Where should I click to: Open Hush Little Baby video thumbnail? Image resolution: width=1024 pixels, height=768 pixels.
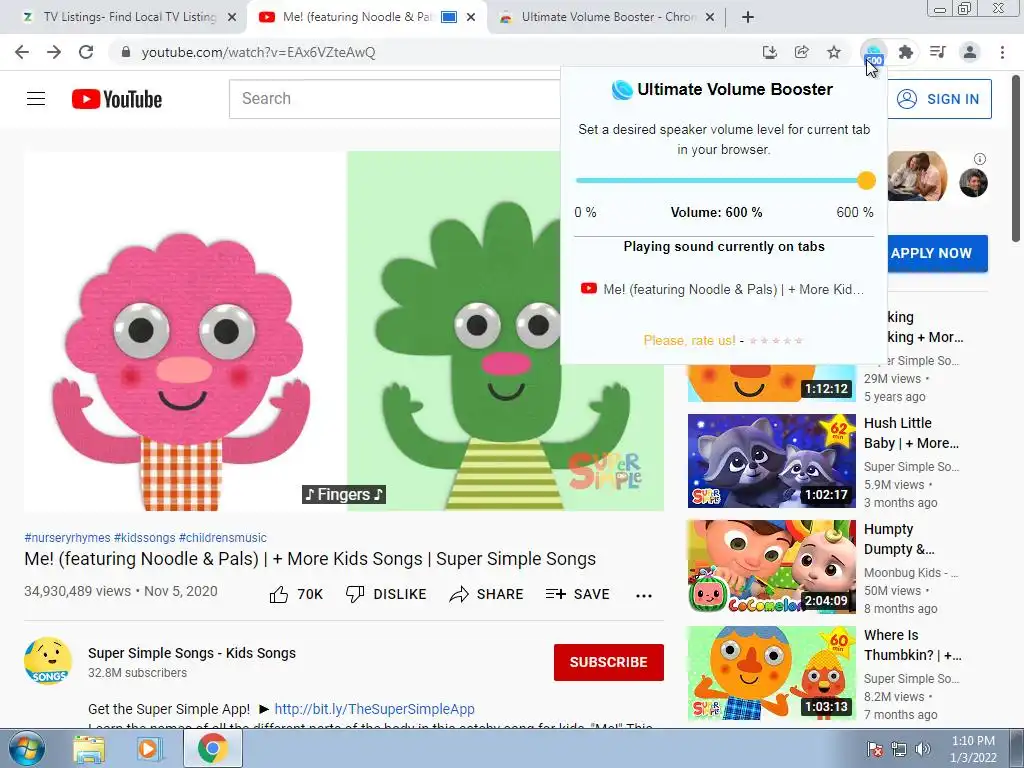[771, 461]
